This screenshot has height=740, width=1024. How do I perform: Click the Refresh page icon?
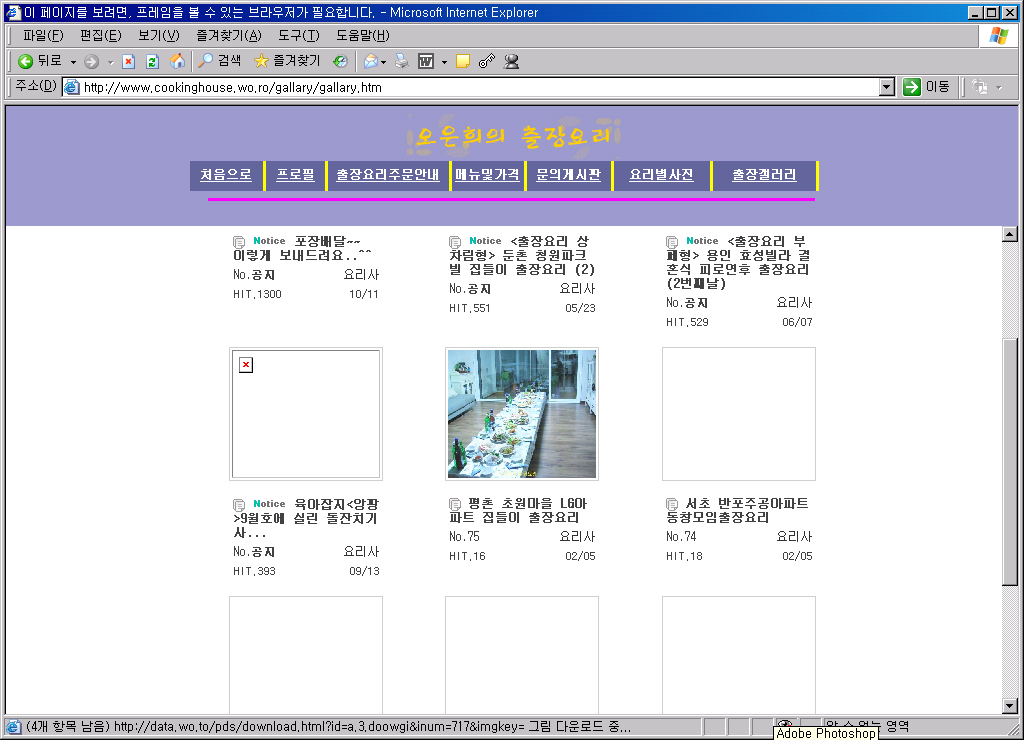coord(152,61)
